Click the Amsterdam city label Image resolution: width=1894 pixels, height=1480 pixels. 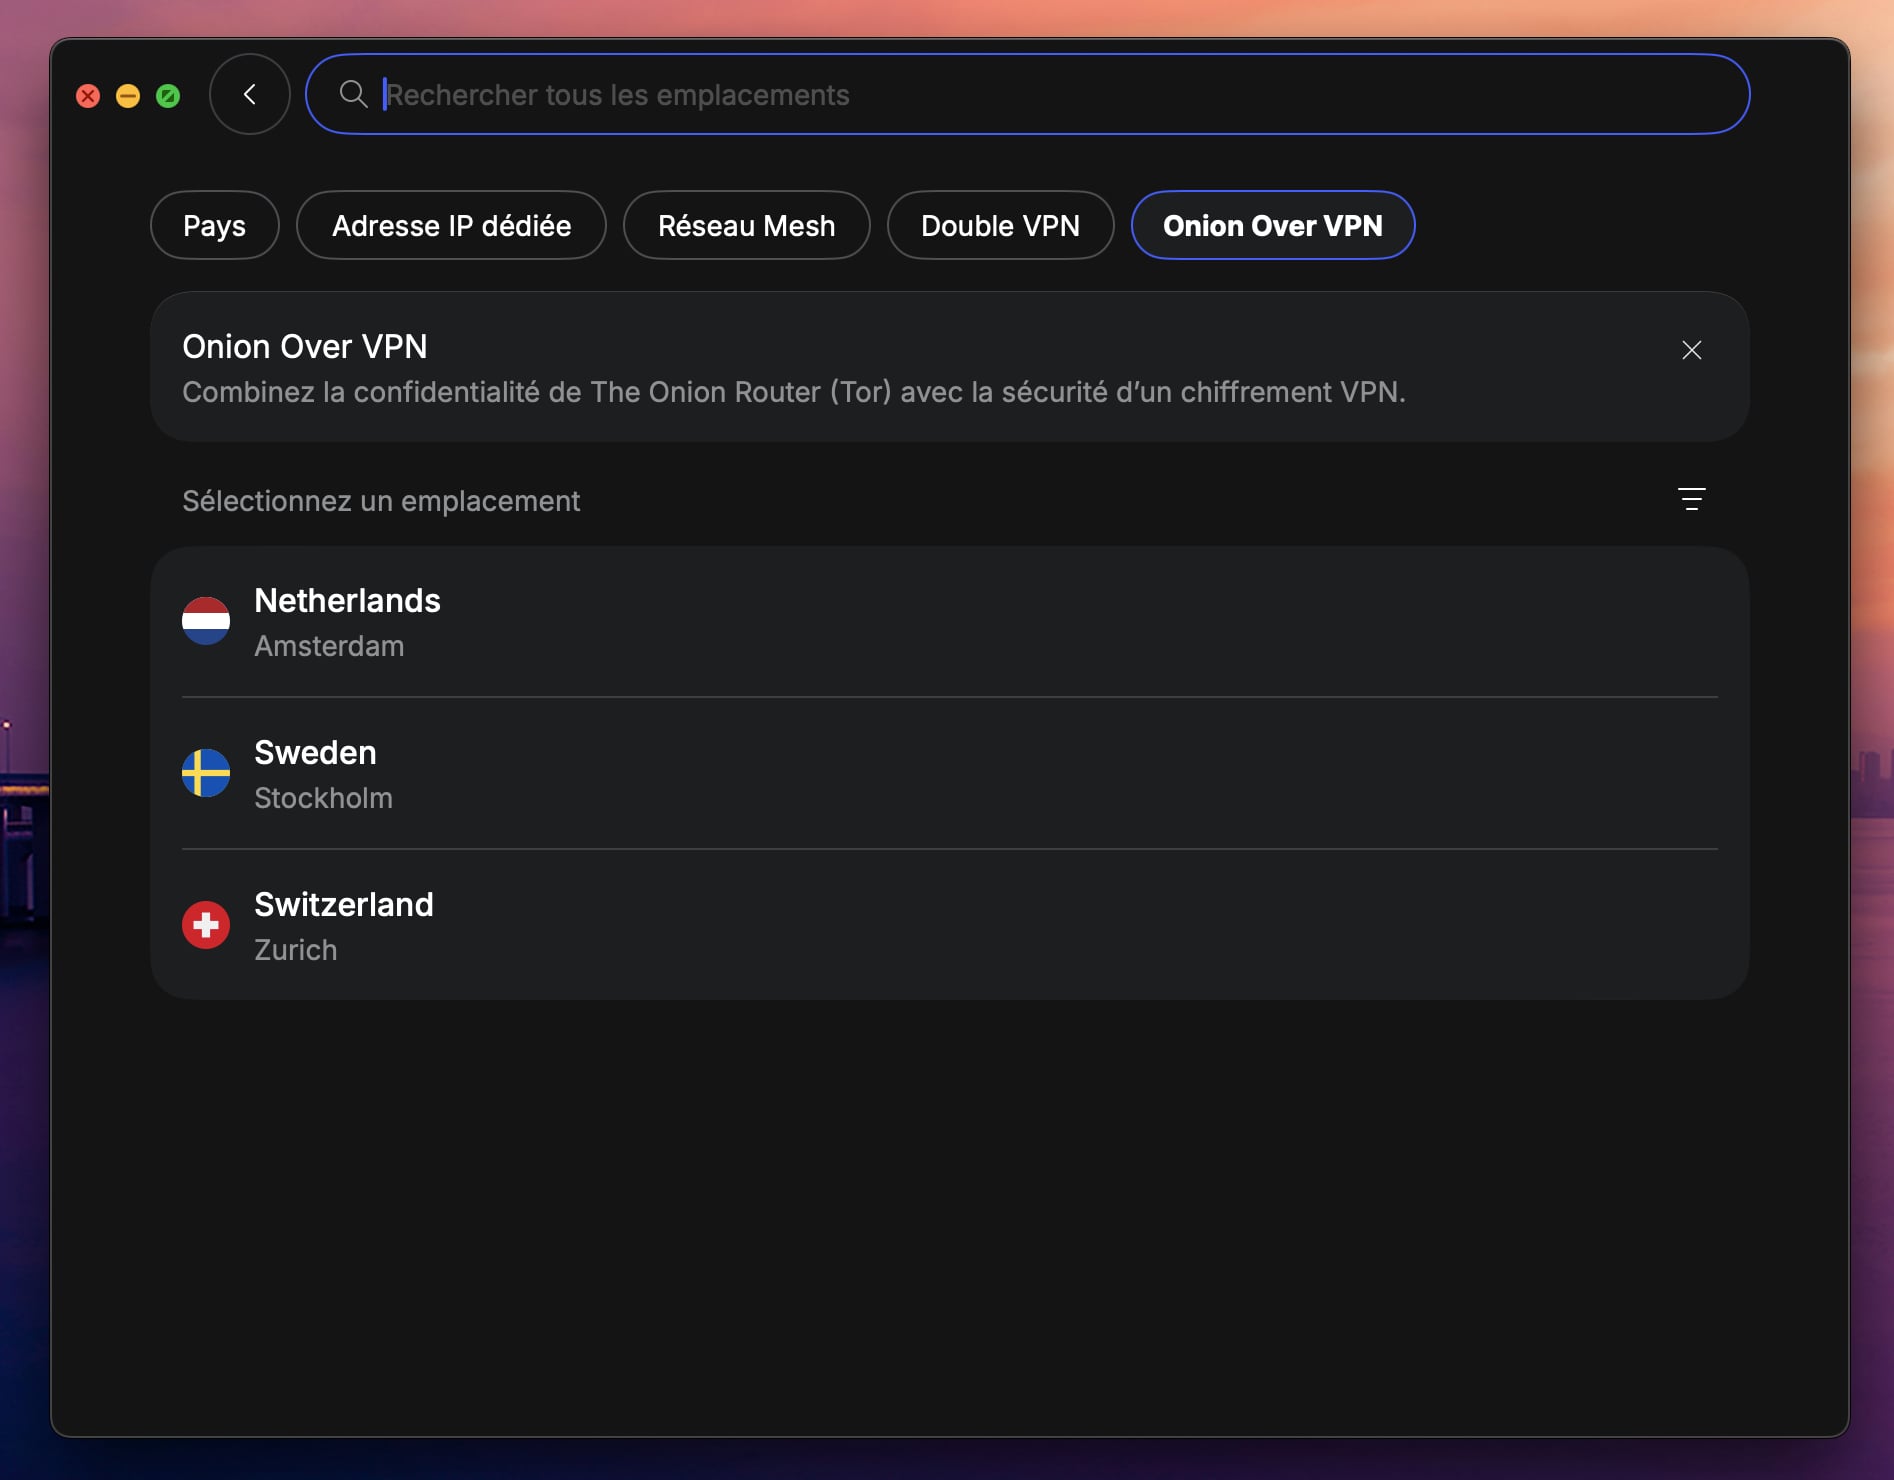tap(329, 646)
